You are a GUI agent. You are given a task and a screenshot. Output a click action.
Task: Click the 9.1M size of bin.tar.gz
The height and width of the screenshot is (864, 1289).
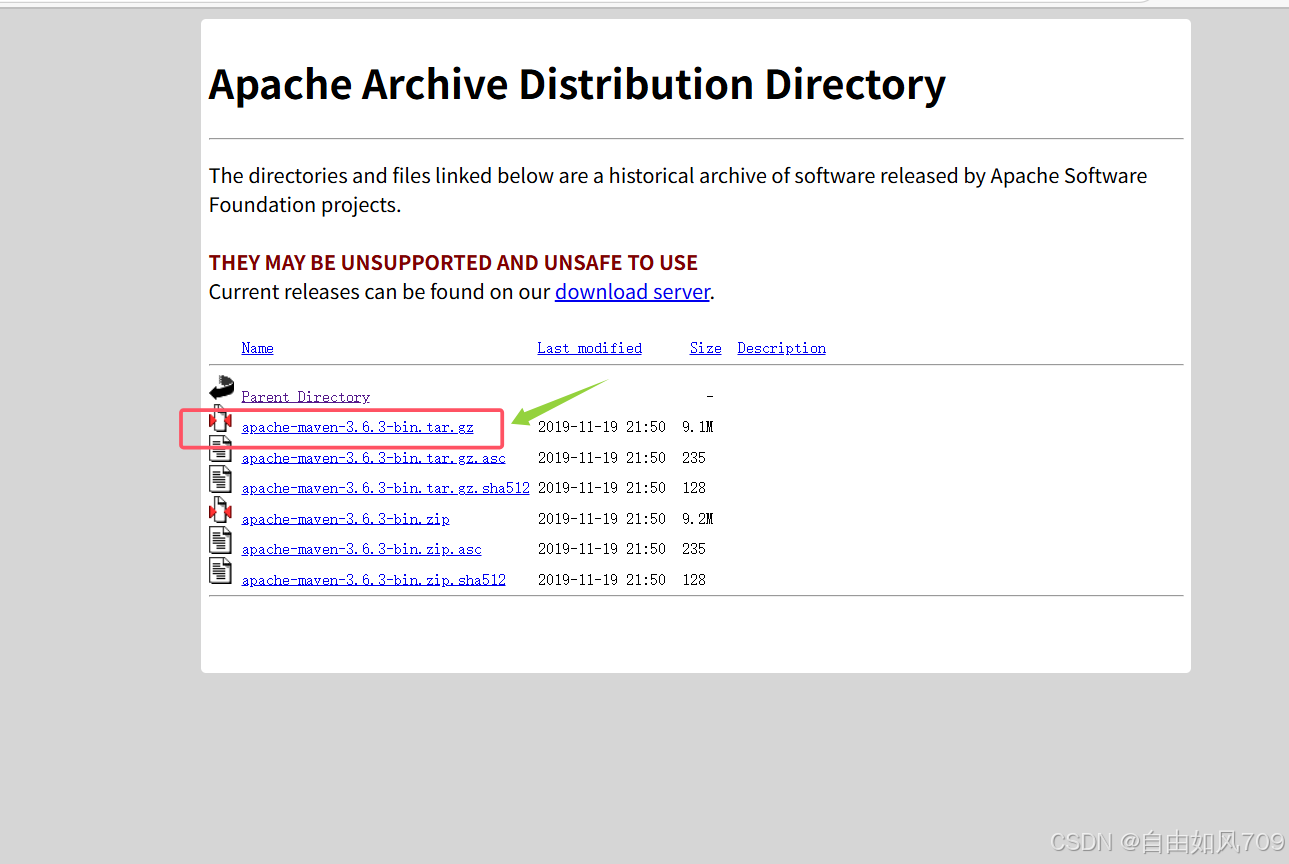(698, 427)
